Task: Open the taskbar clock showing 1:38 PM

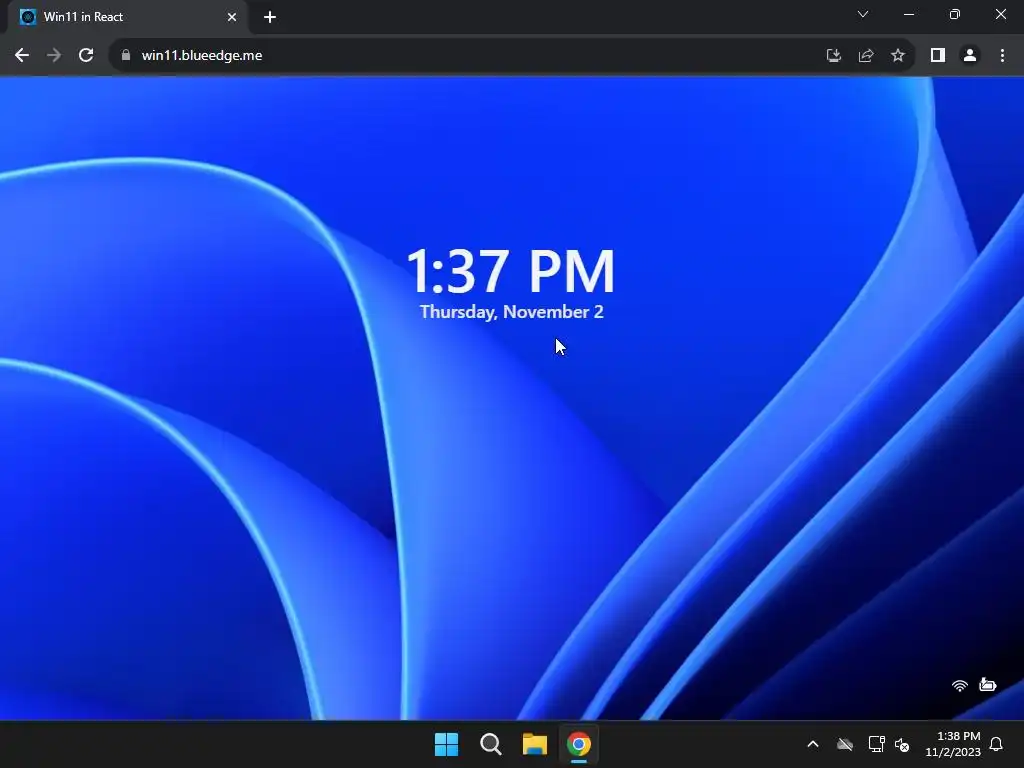Action: pos(953,744)
